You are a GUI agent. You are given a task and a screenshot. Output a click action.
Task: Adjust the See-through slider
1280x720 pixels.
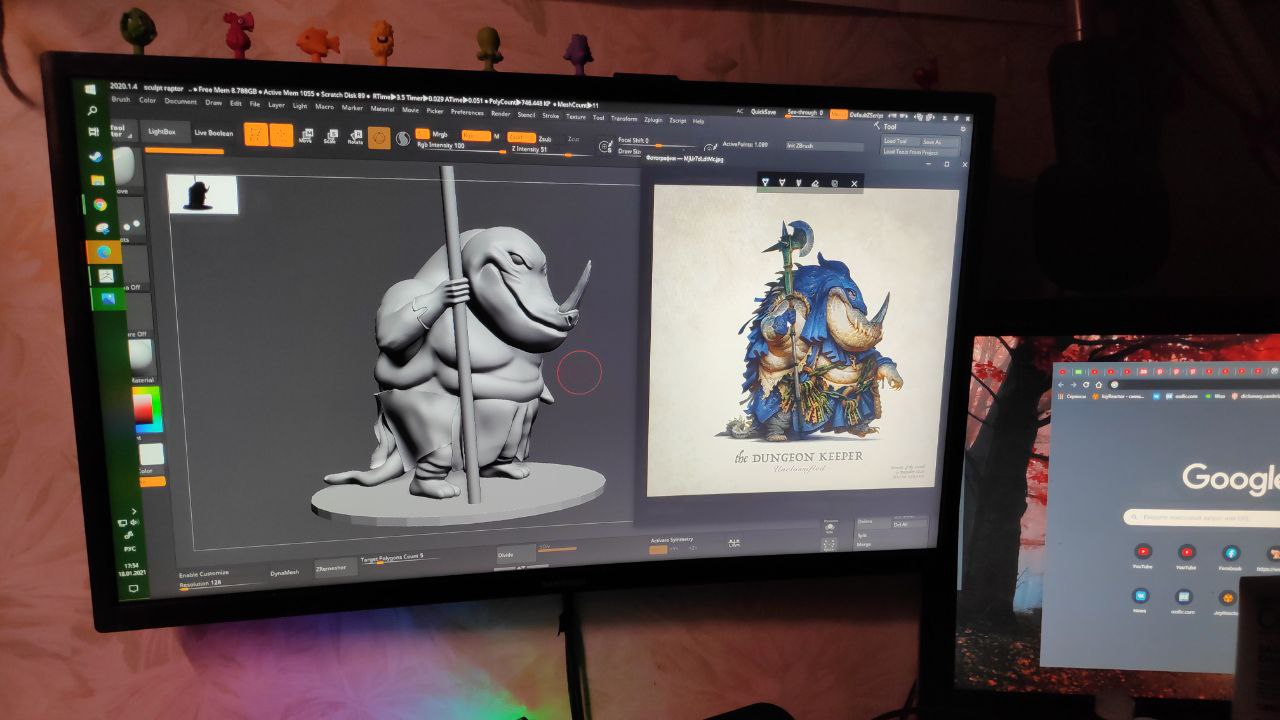click(805, 113)
